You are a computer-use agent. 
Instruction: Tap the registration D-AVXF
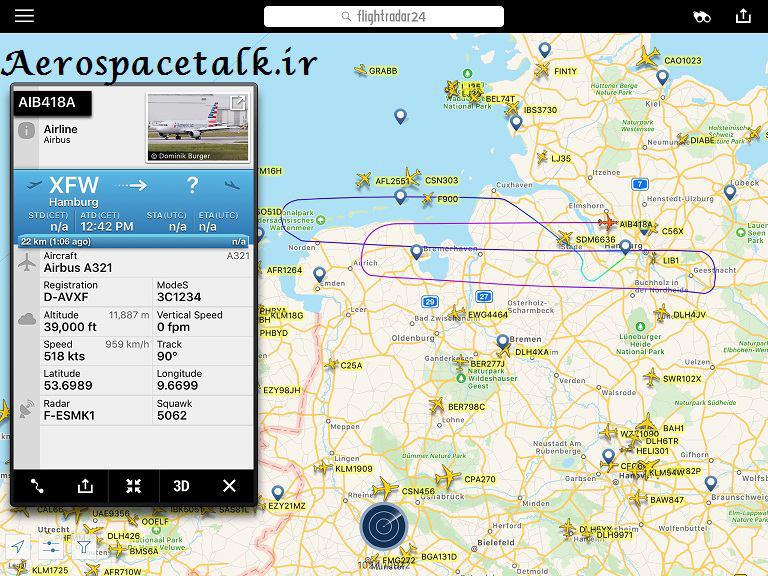pos(66,297)
